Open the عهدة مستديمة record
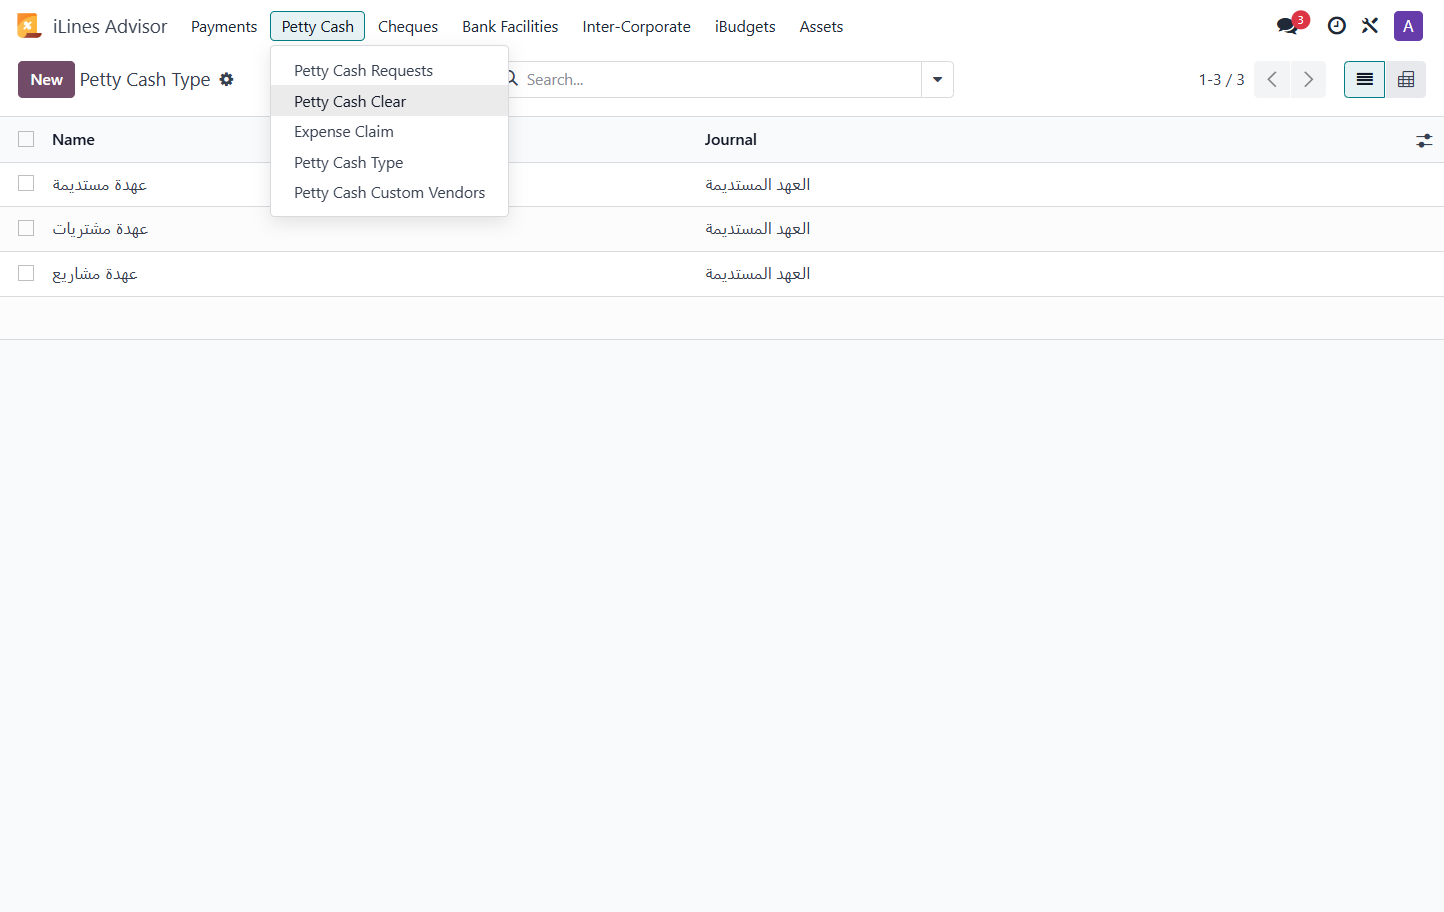This screenshot has height=912, width=1444. click(99, 185)
